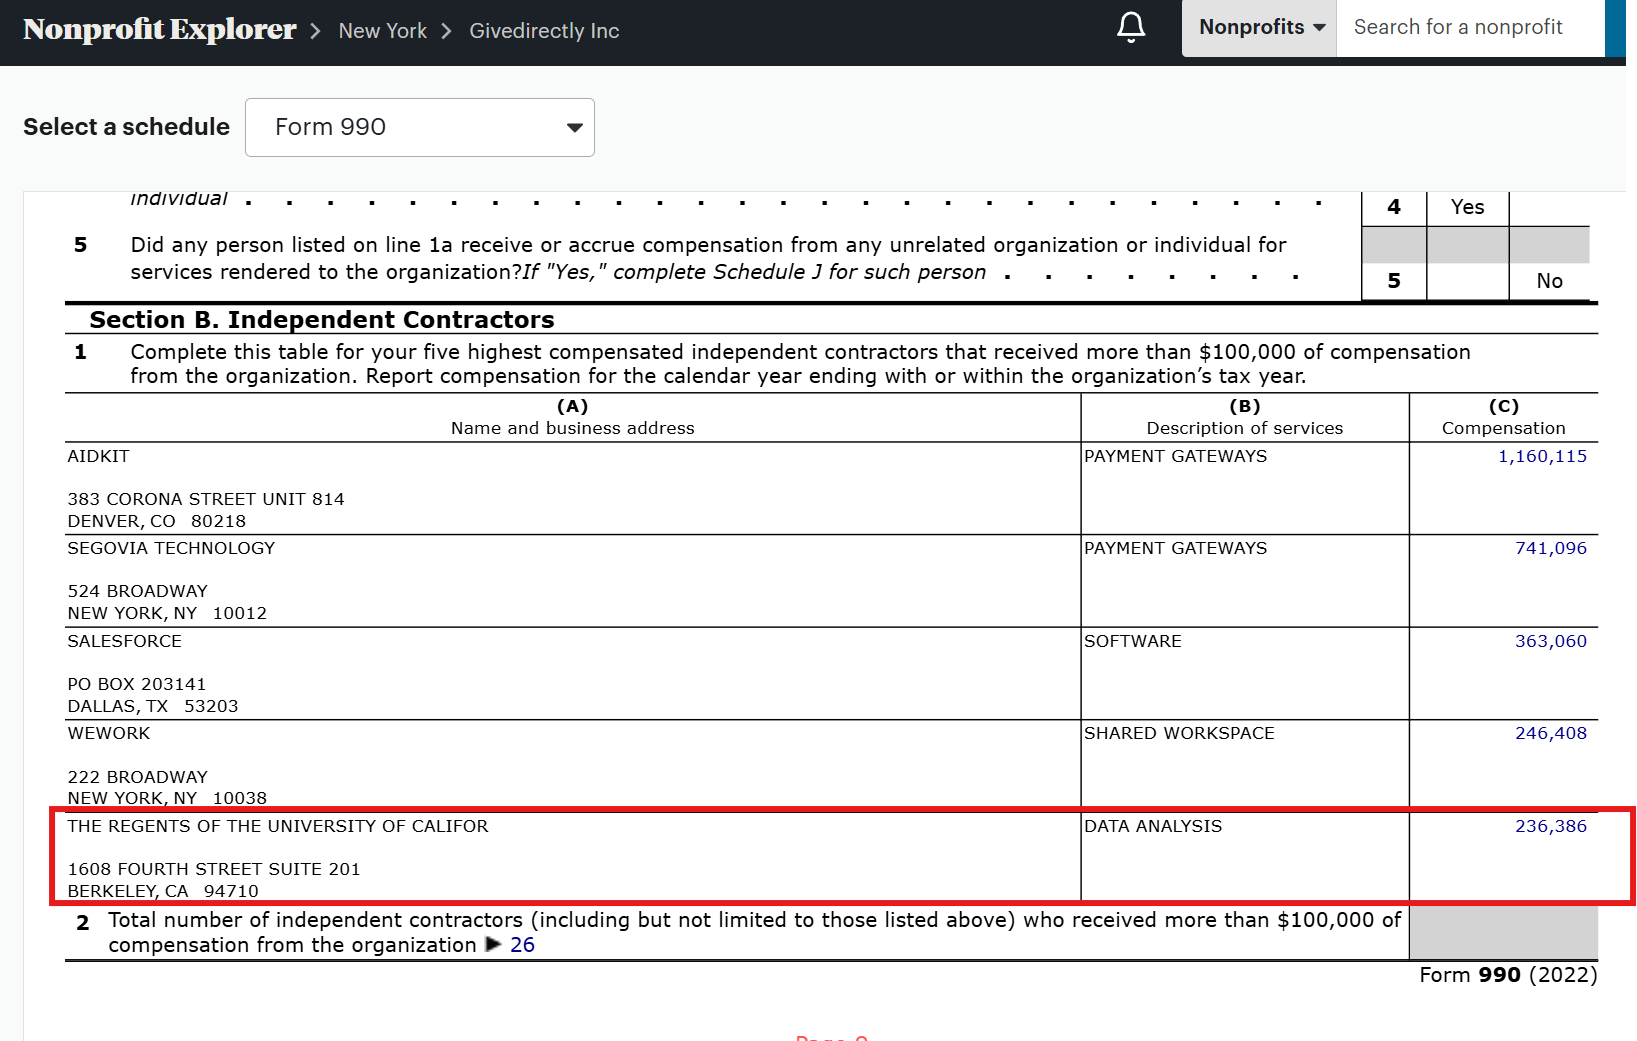1637x1041 pixels.
Task: Open the Nonprofit Explorer home logo
Action: tap(160, 30)
